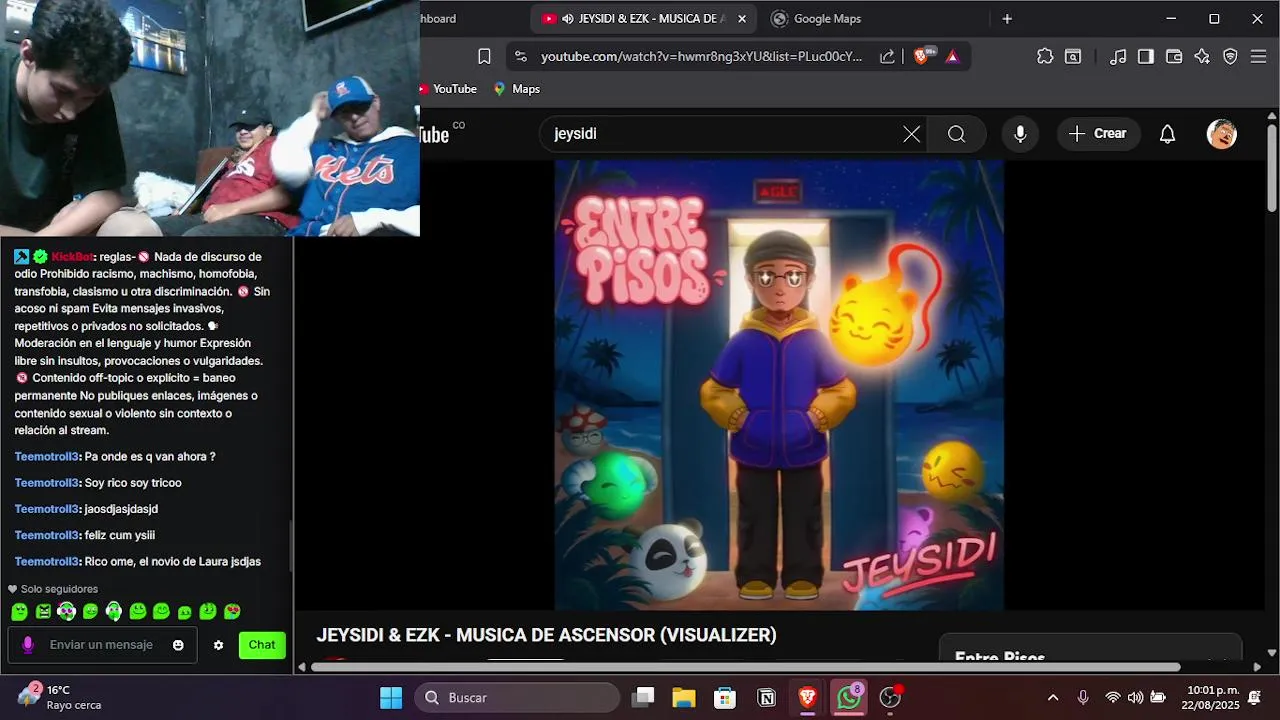
Task: Focus the 'Enviar un mensaje' input field
Action: coord(101,645)
